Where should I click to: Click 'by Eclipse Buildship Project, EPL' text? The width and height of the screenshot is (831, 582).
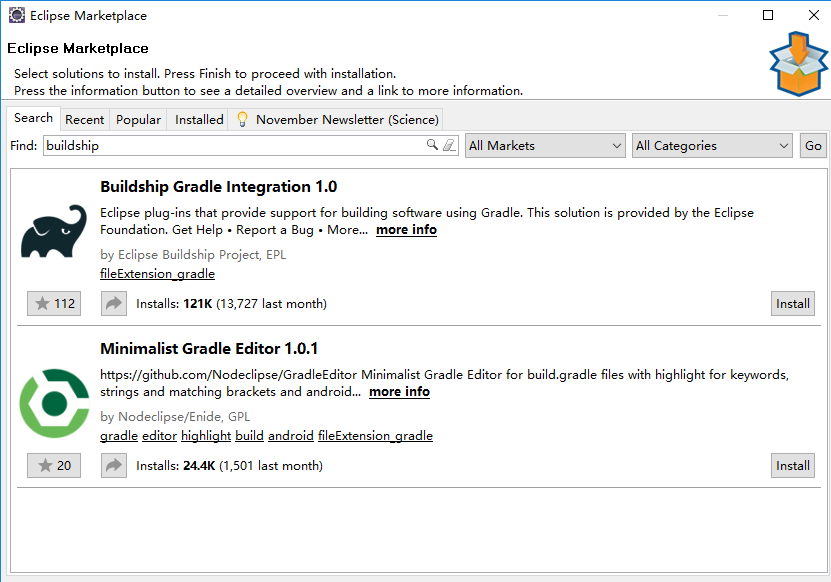[193, 254]
